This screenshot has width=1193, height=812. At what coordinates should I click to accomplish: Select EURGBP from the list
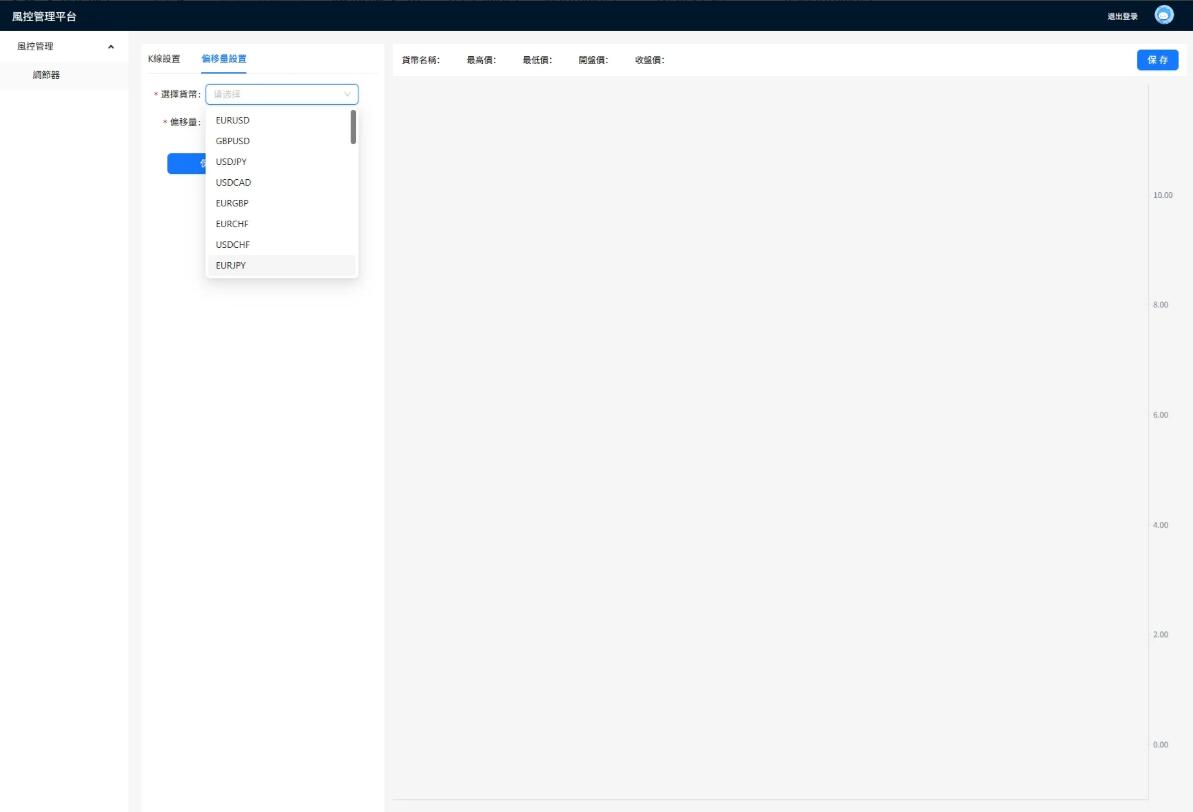point(232,203)
